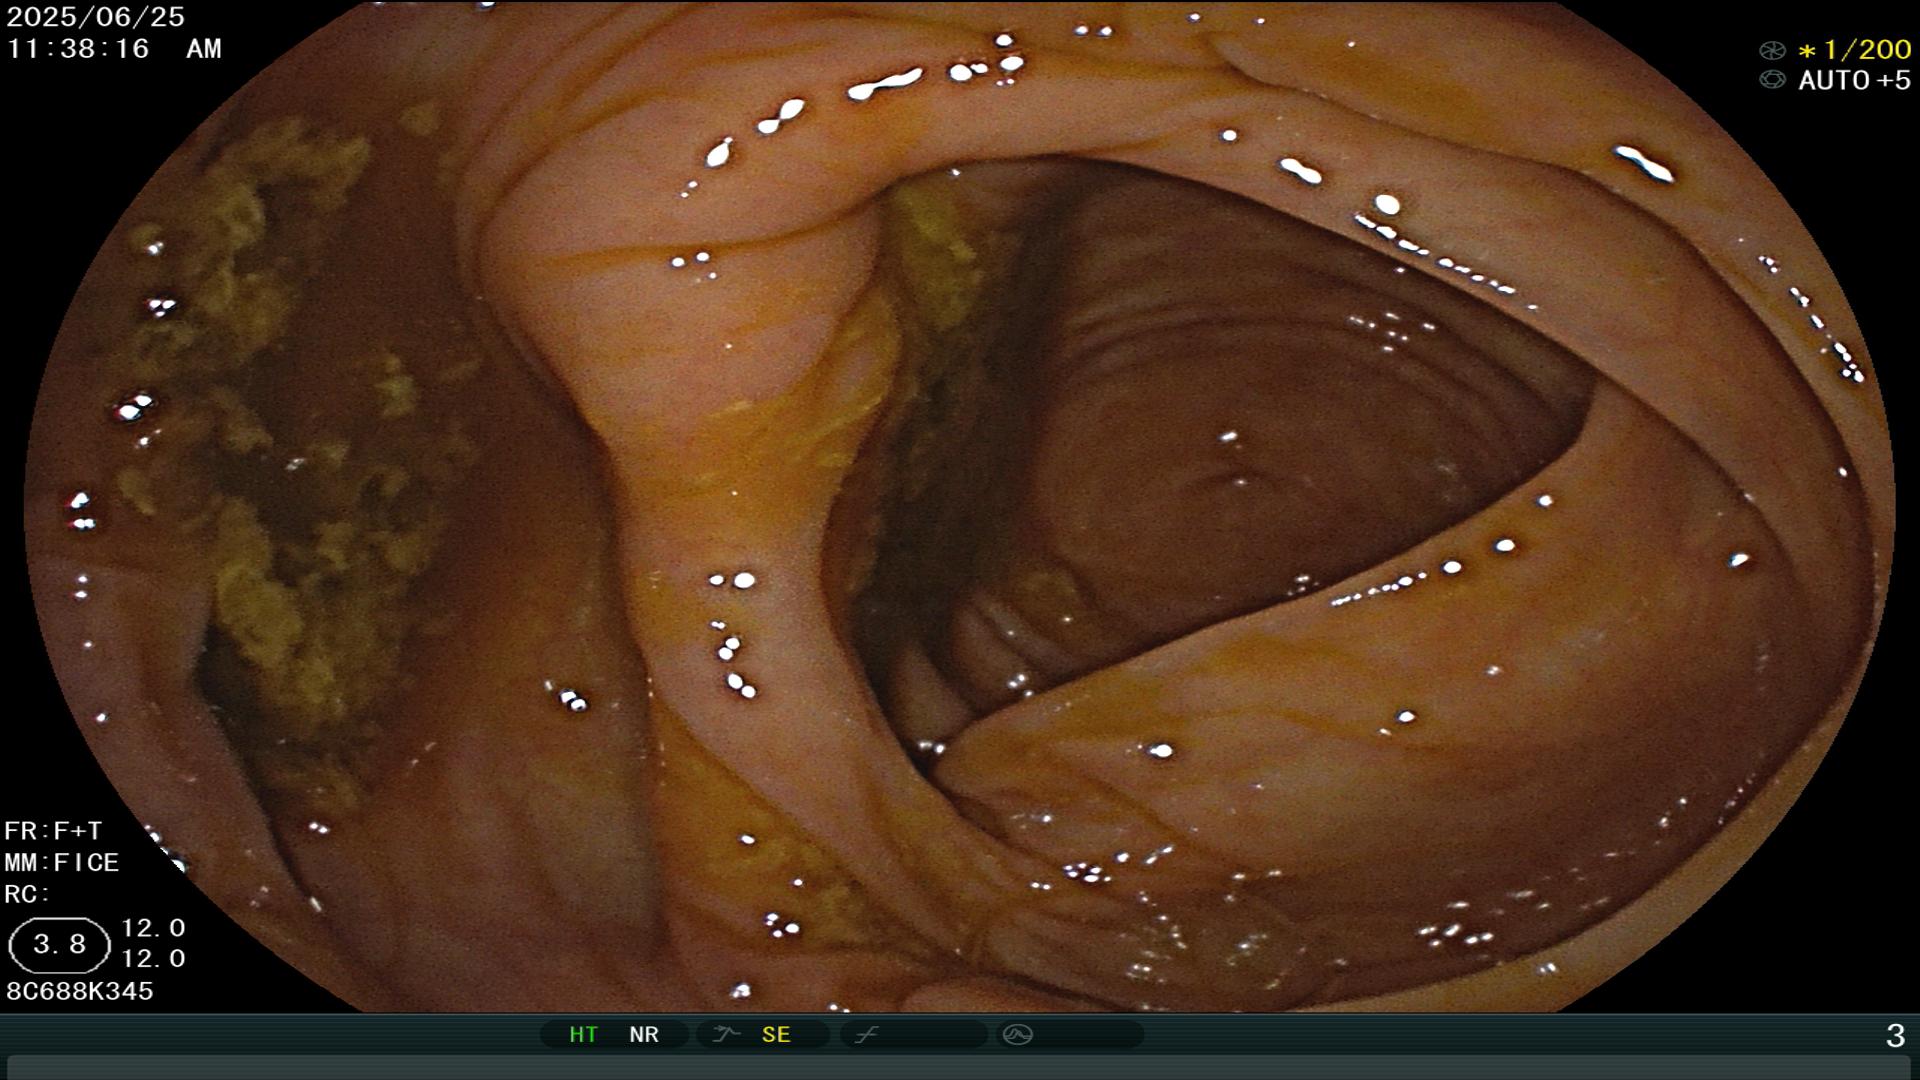Image resolution: width=1920 pixels, height=1080 pixels.
Task: Click the MM:FICE mode label
Action: coord(62,862)
